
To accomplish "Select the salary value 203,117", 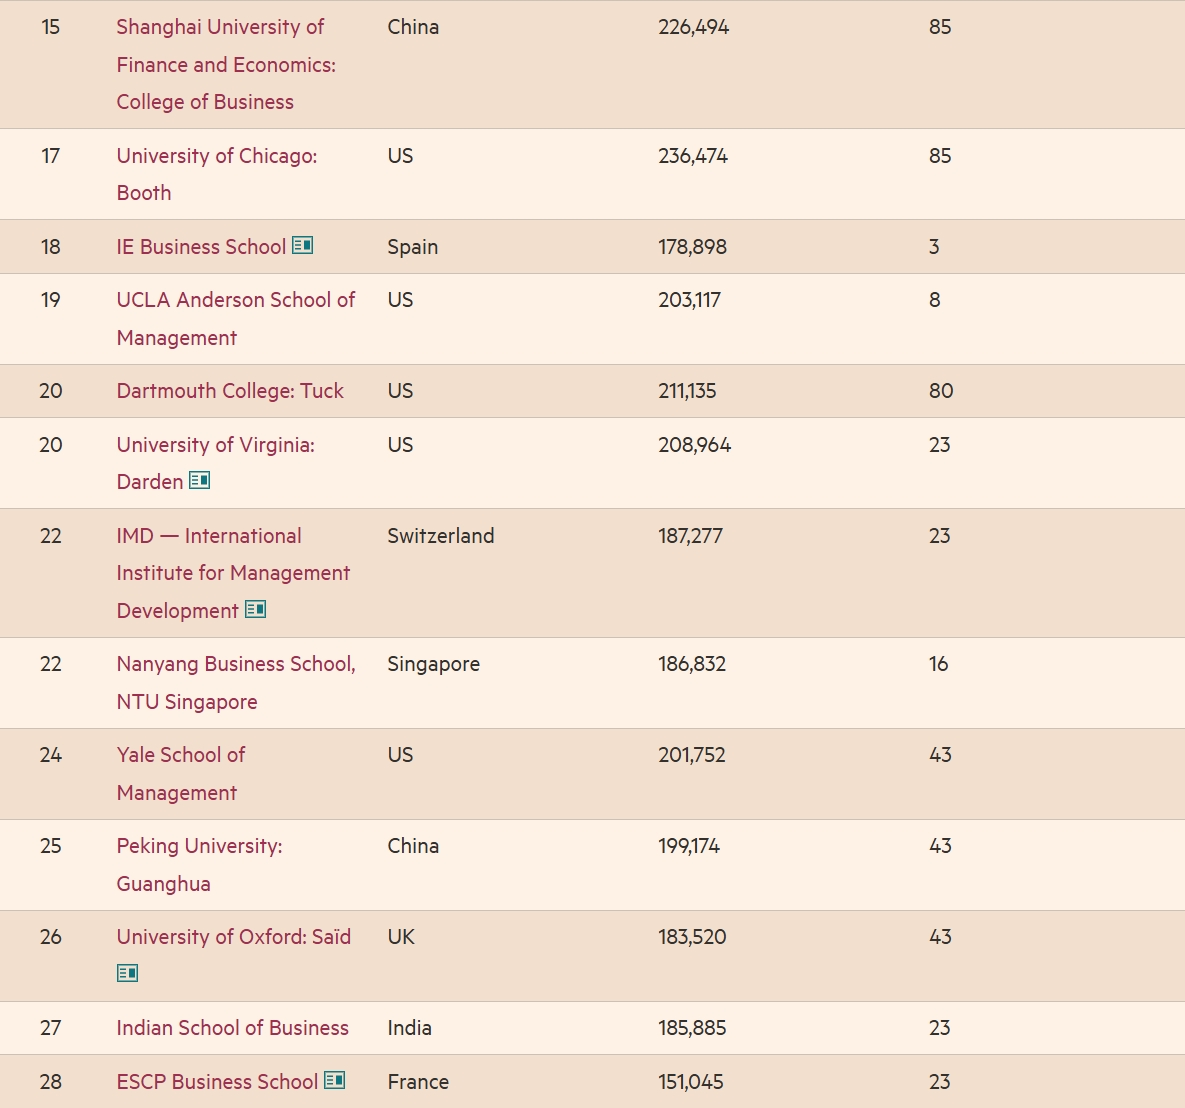I will coord(689,300).
